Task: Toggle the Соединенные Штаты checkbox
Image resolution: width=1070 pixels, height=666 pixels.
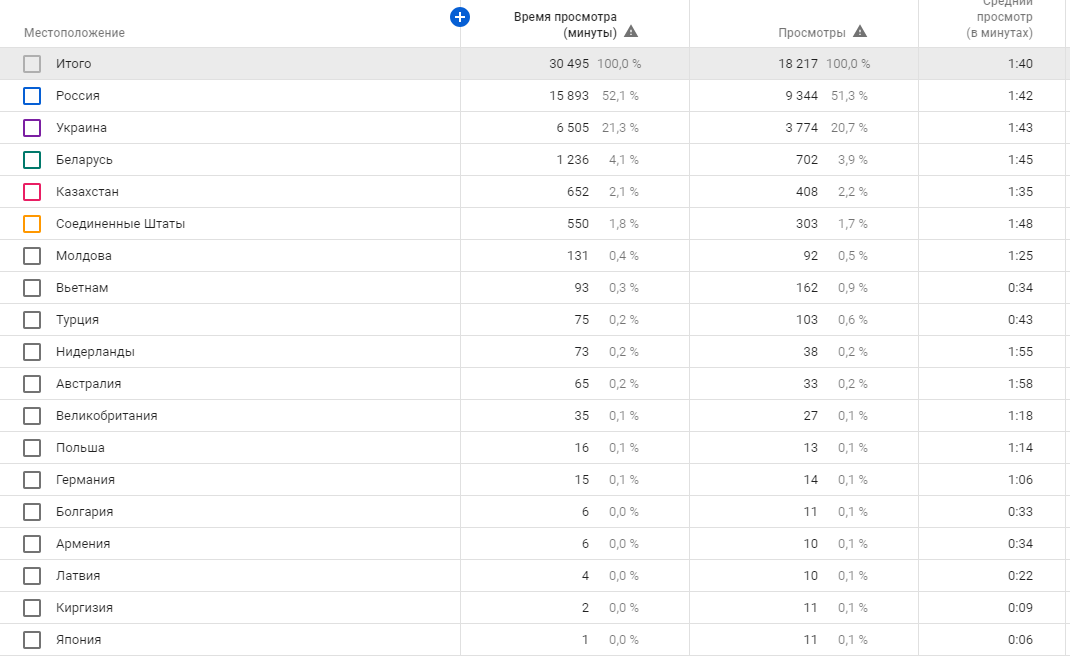Action: tap(32, 224)
